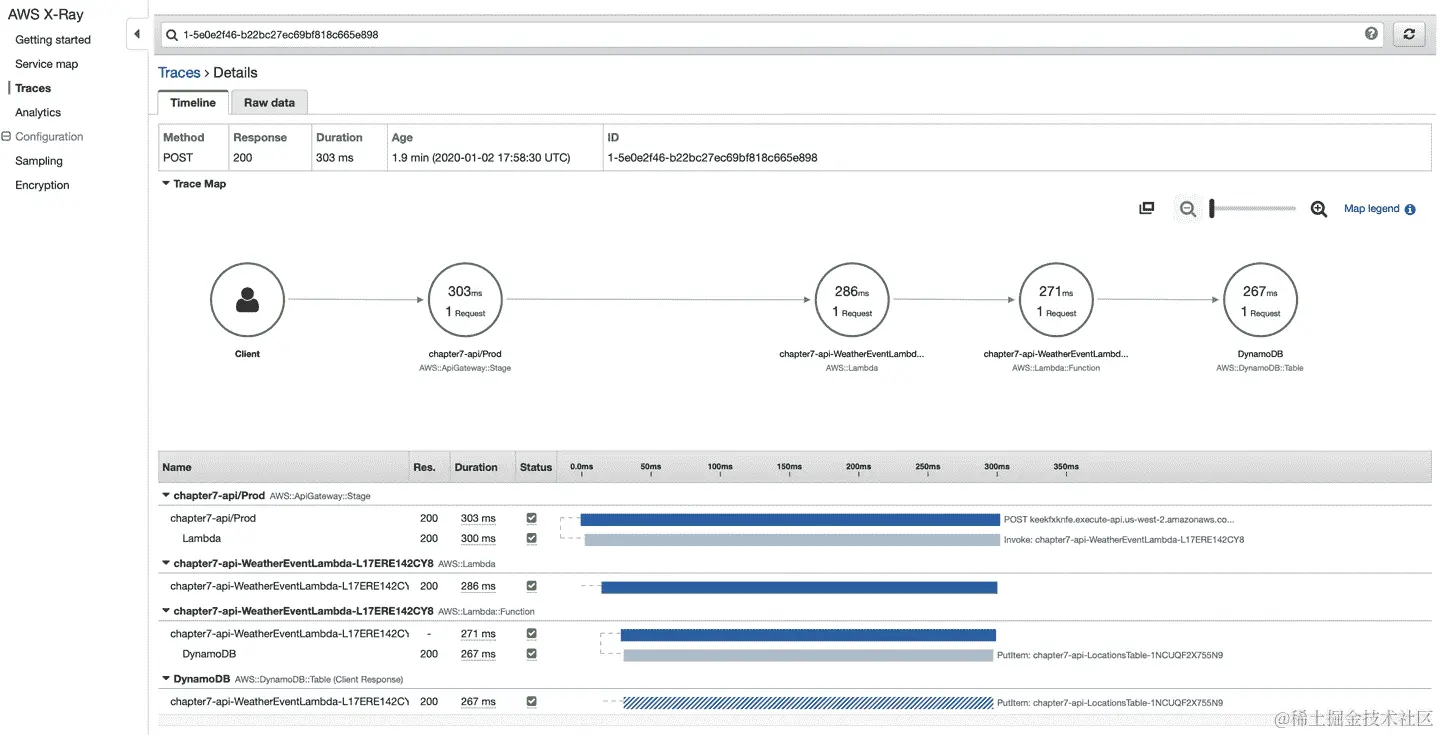1440x735 pixels.
Task: Click the DynamoDB subsegment gray timeline bar
Action: pyautogui.click(x=808, y=655)
